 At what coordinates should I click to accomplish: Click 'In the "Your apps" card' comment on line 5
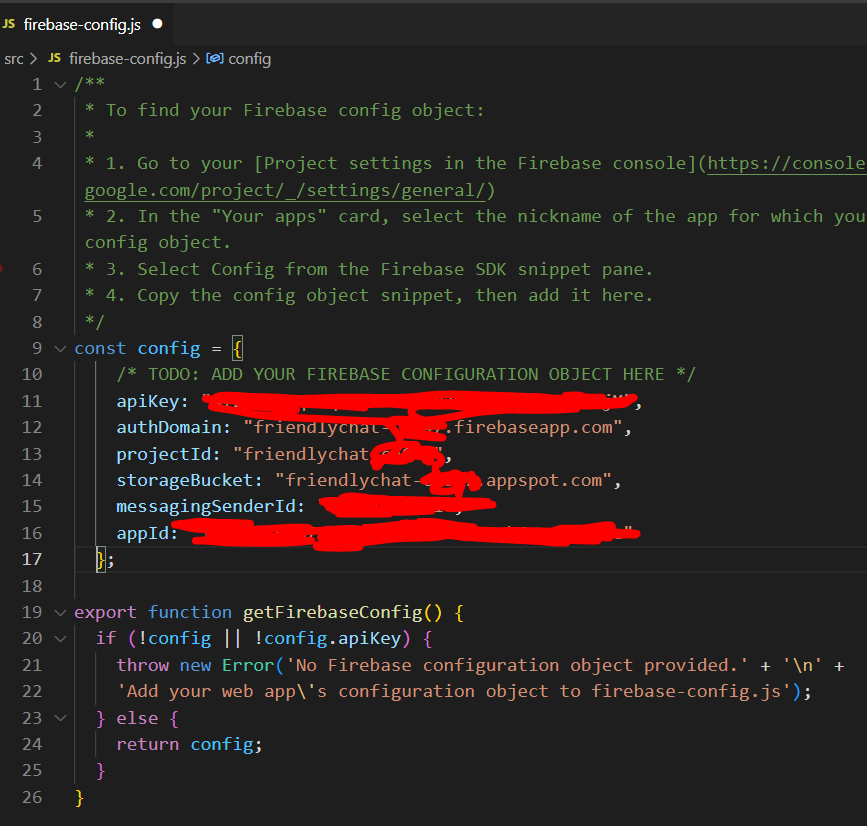point(264,216)
